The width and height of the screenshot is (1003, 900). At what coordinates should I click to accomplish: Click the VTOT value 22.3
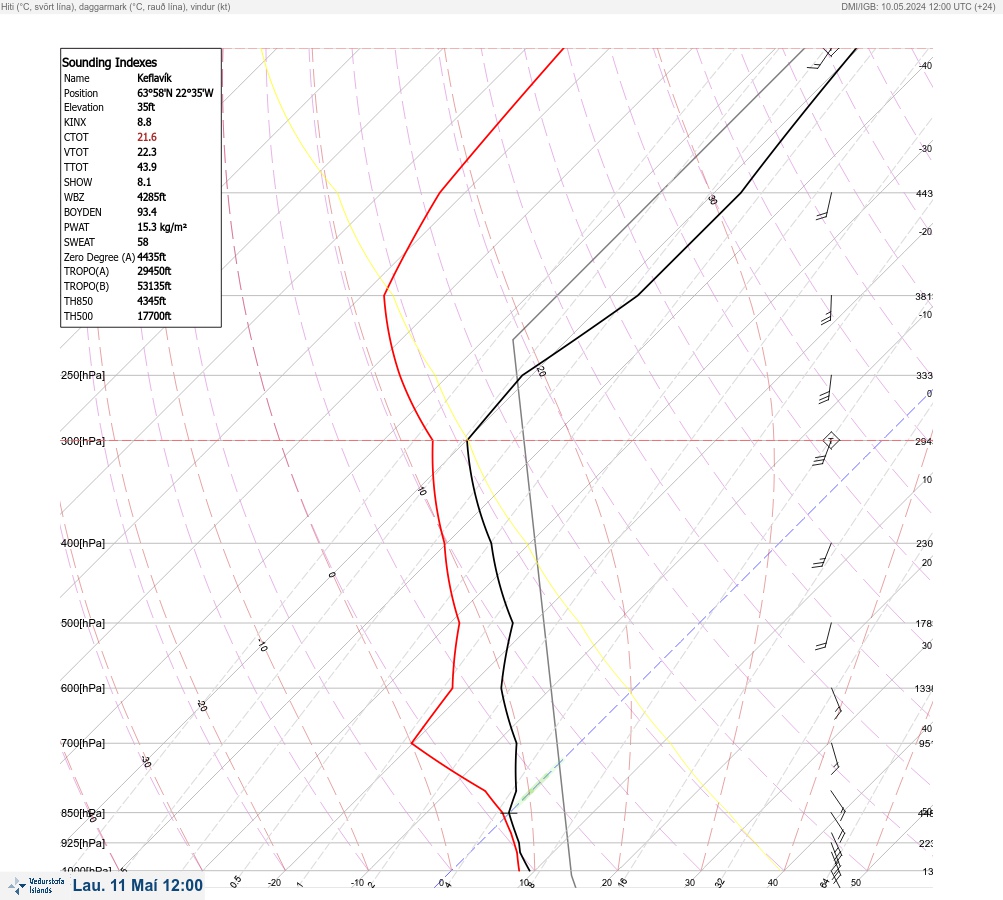[x=146, y=152]
